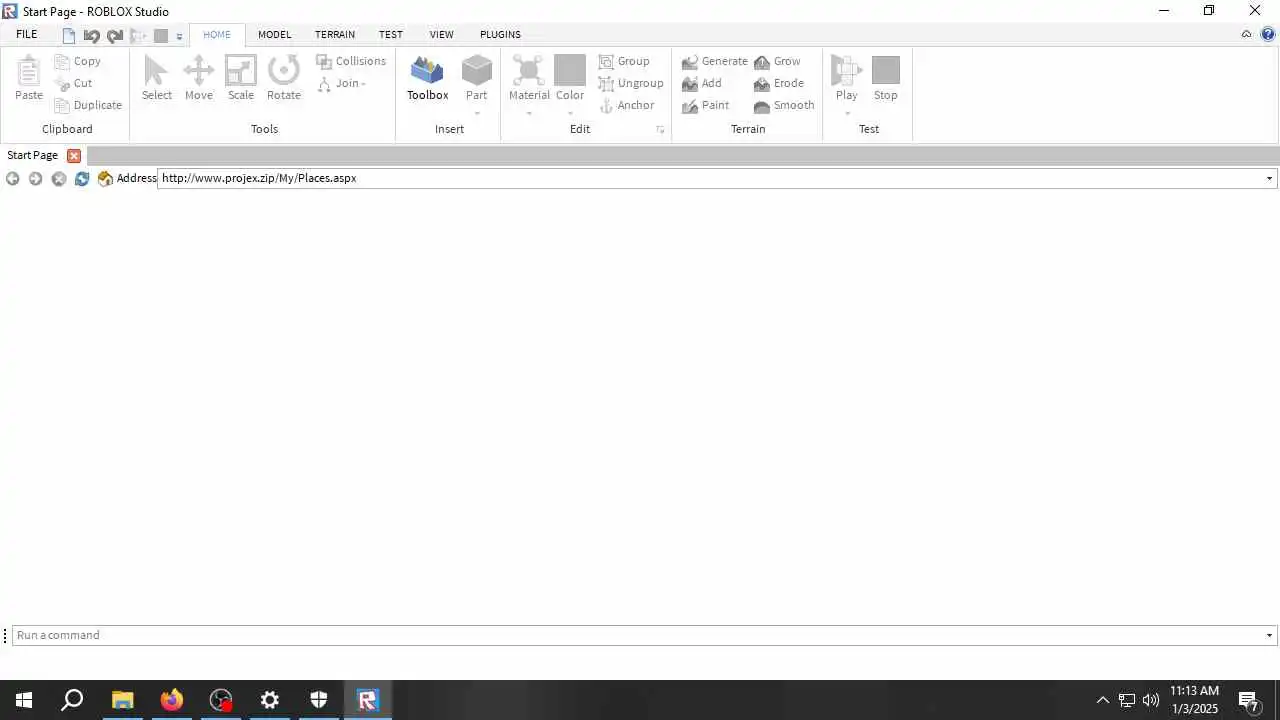Click the Group button in Edit group
The image size is (1280, 720).
point(625,61)
